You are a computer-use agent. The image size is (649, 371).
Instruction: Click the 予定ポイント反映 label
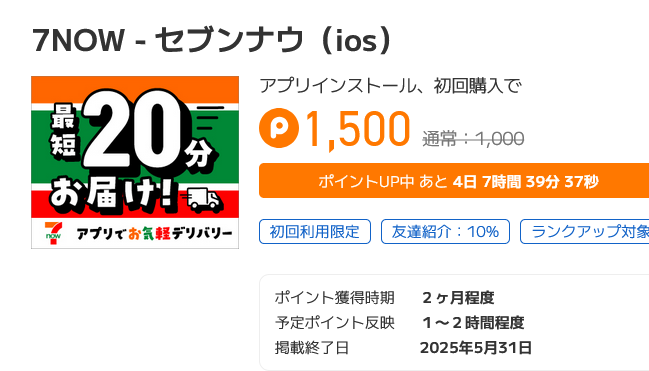point(334,323)
